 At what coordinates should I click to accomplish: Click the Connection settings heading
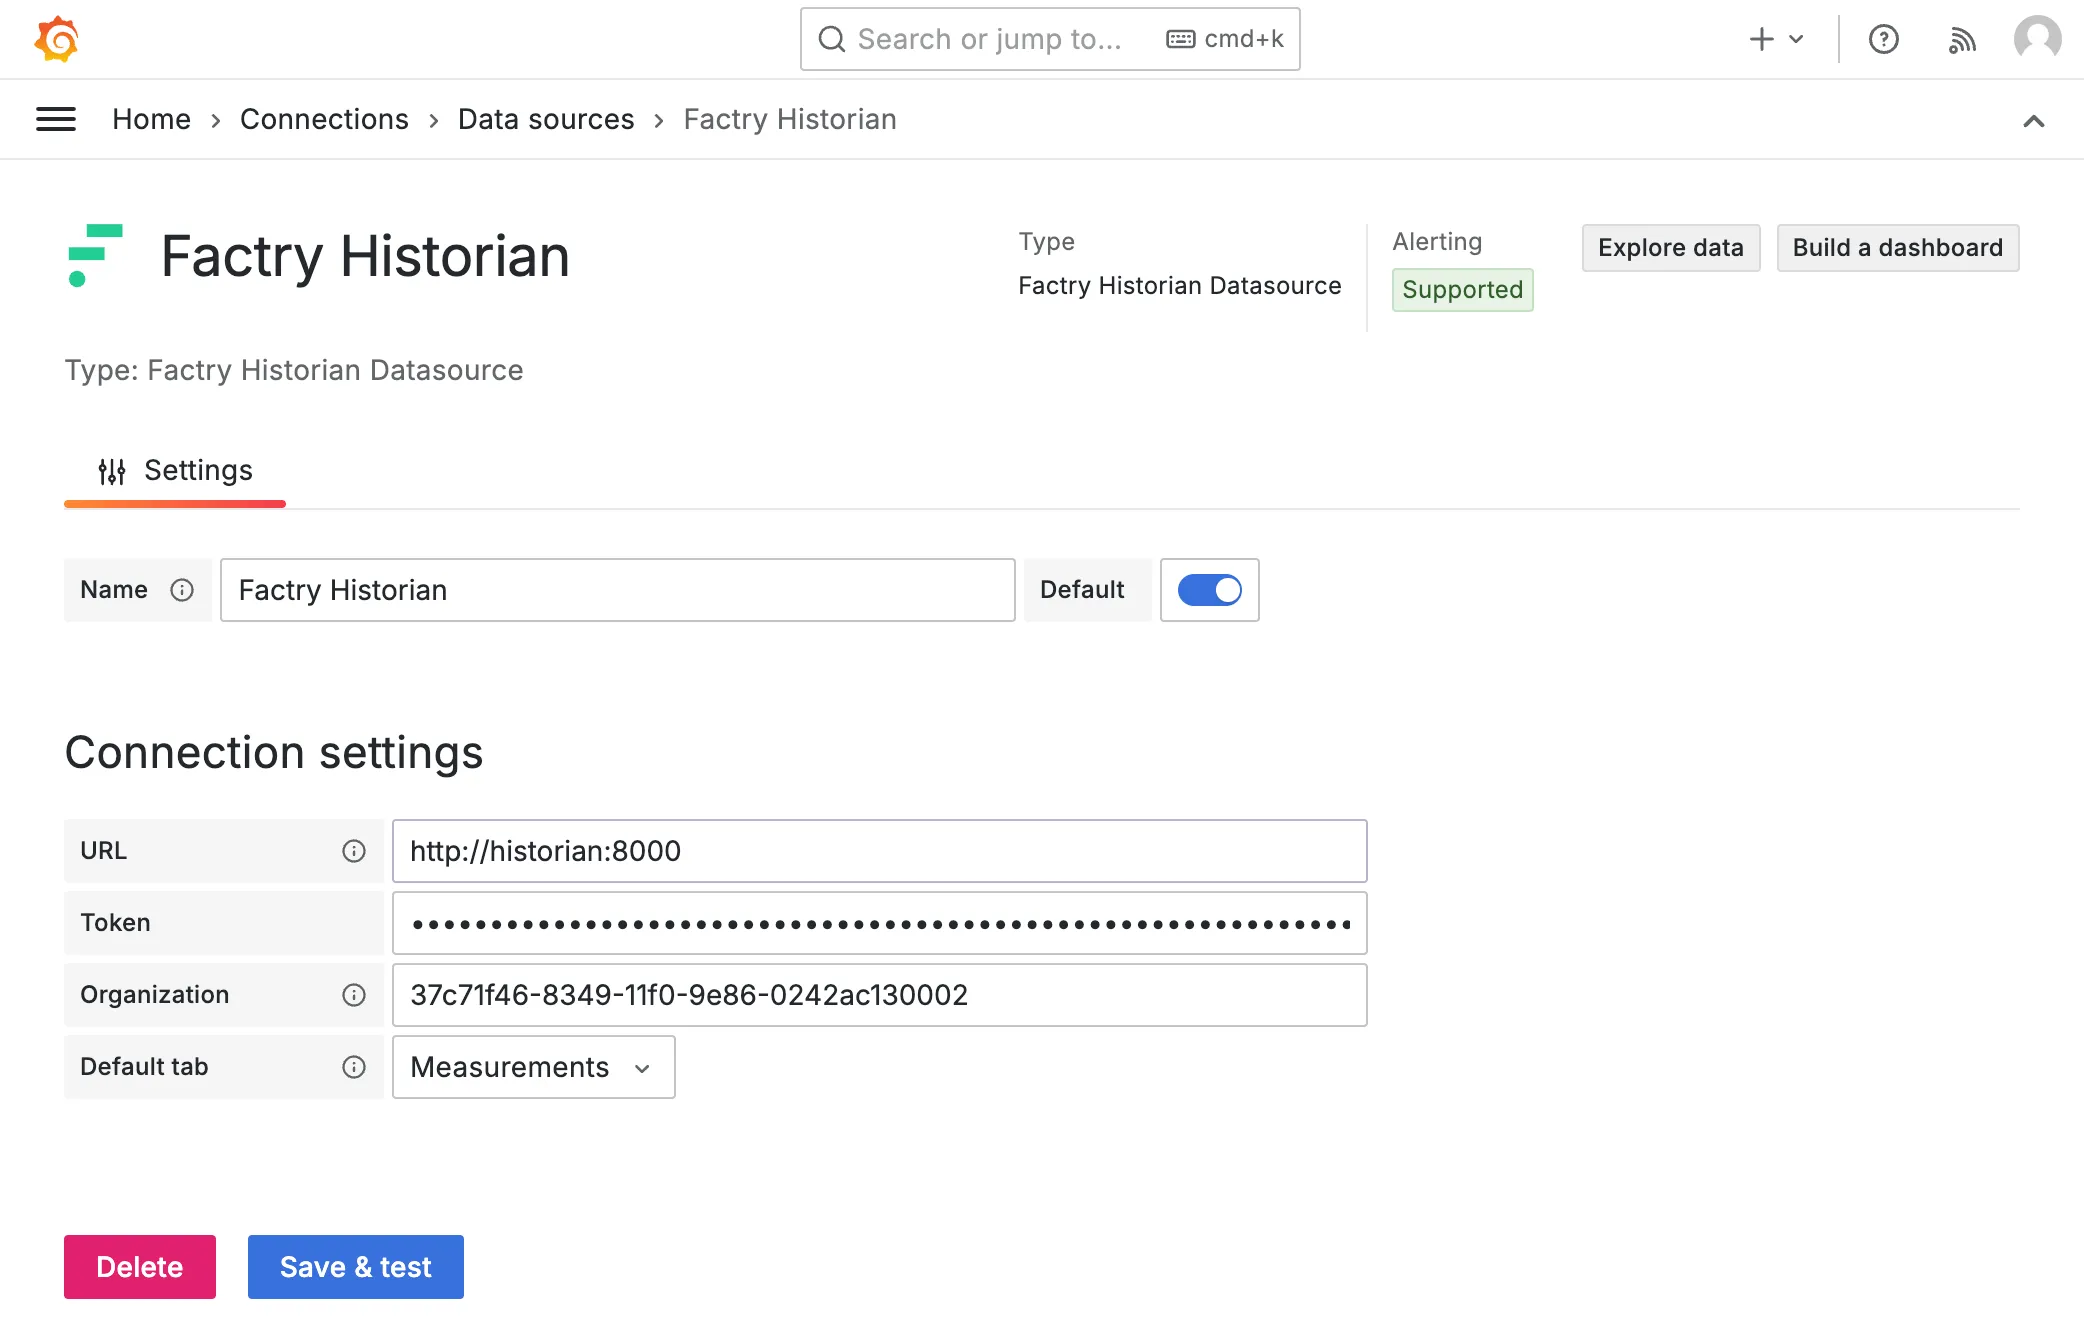tap(274, 752)
